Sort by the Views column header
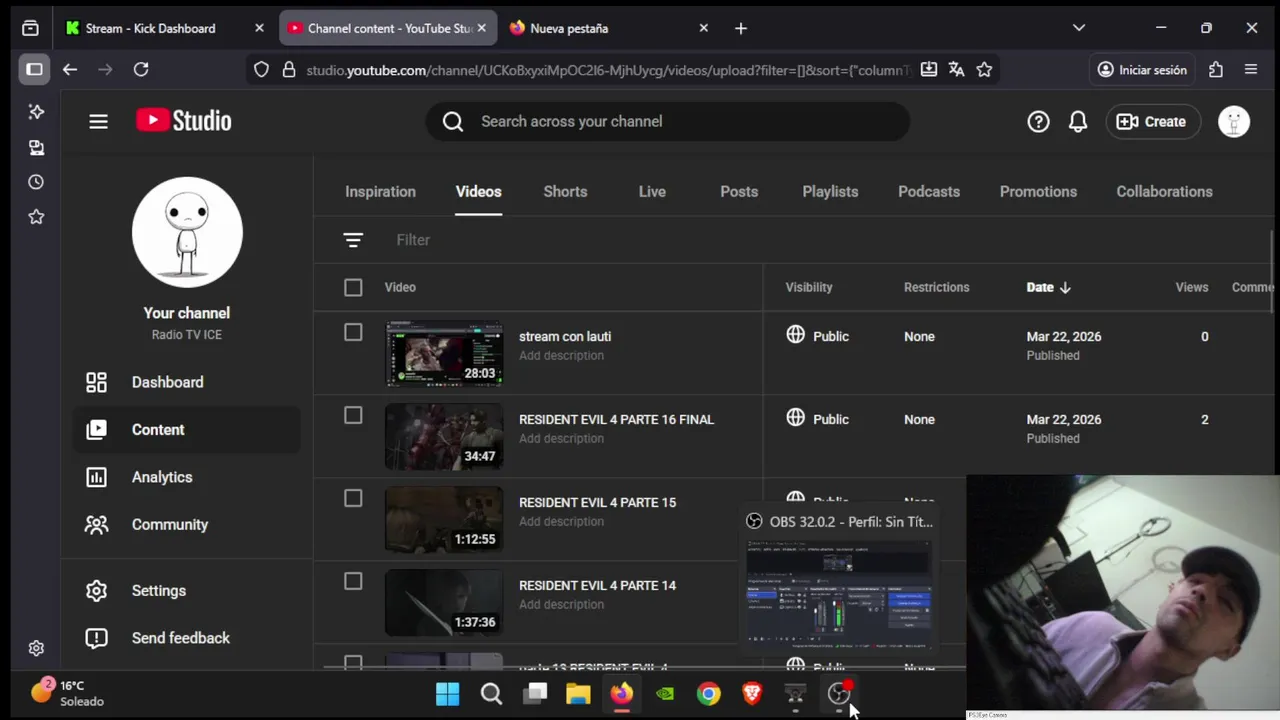The image size is (1280, 720). pyautogui.click(x=1192, y=288)
